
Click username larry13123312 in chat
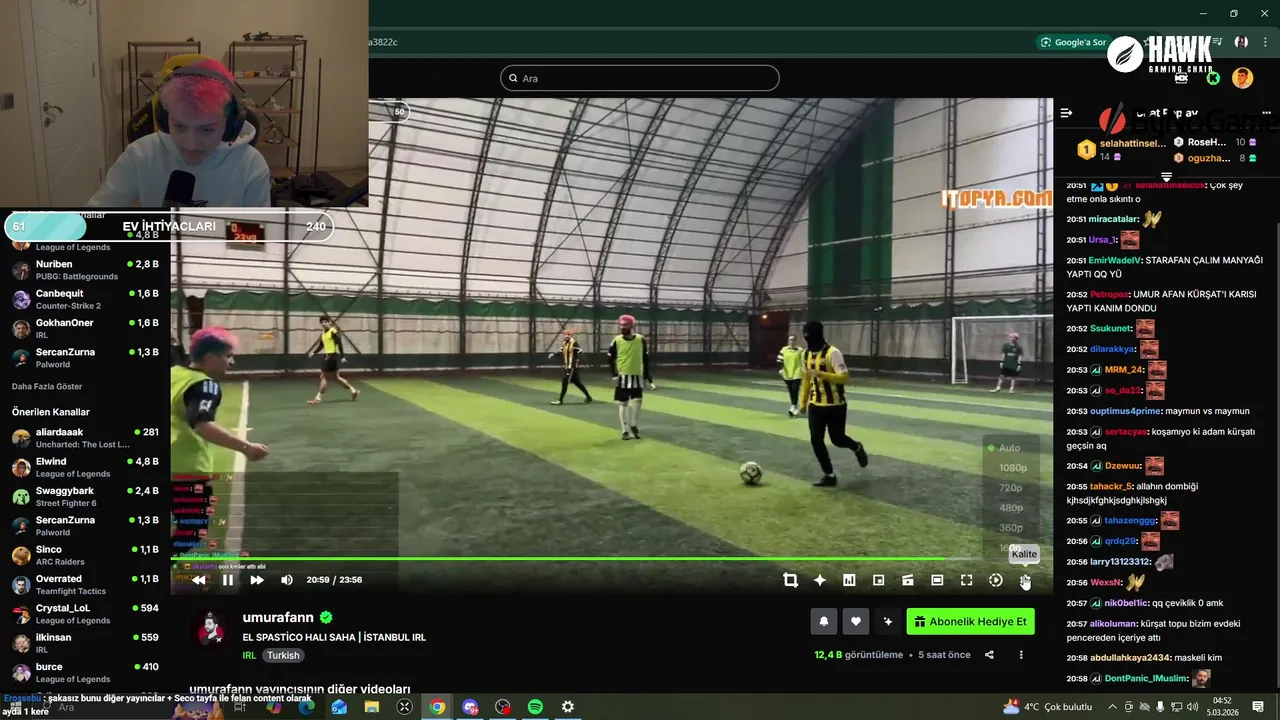point(1120,562)
